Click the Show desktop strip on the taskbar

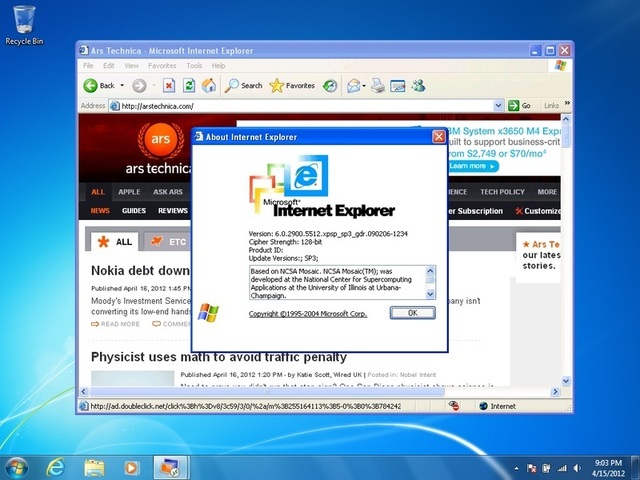636,468
